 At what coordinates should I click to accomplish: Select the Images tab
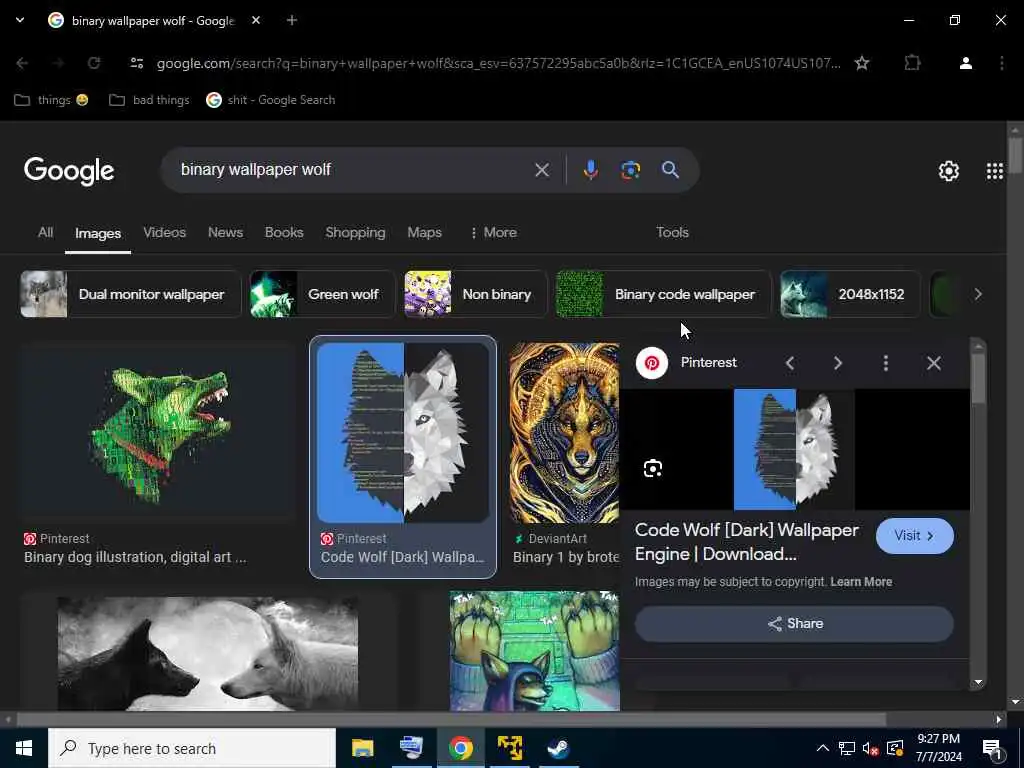pos(98,233)
